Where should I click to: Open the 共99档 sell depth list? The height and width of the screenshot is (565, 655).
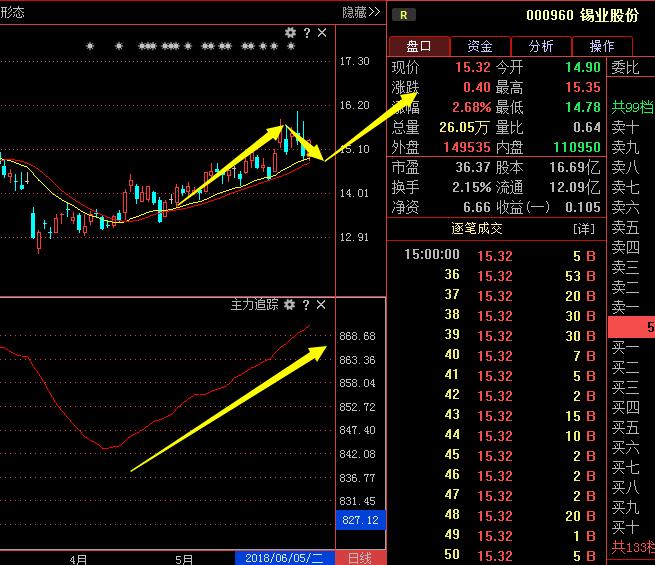point(632,107)
